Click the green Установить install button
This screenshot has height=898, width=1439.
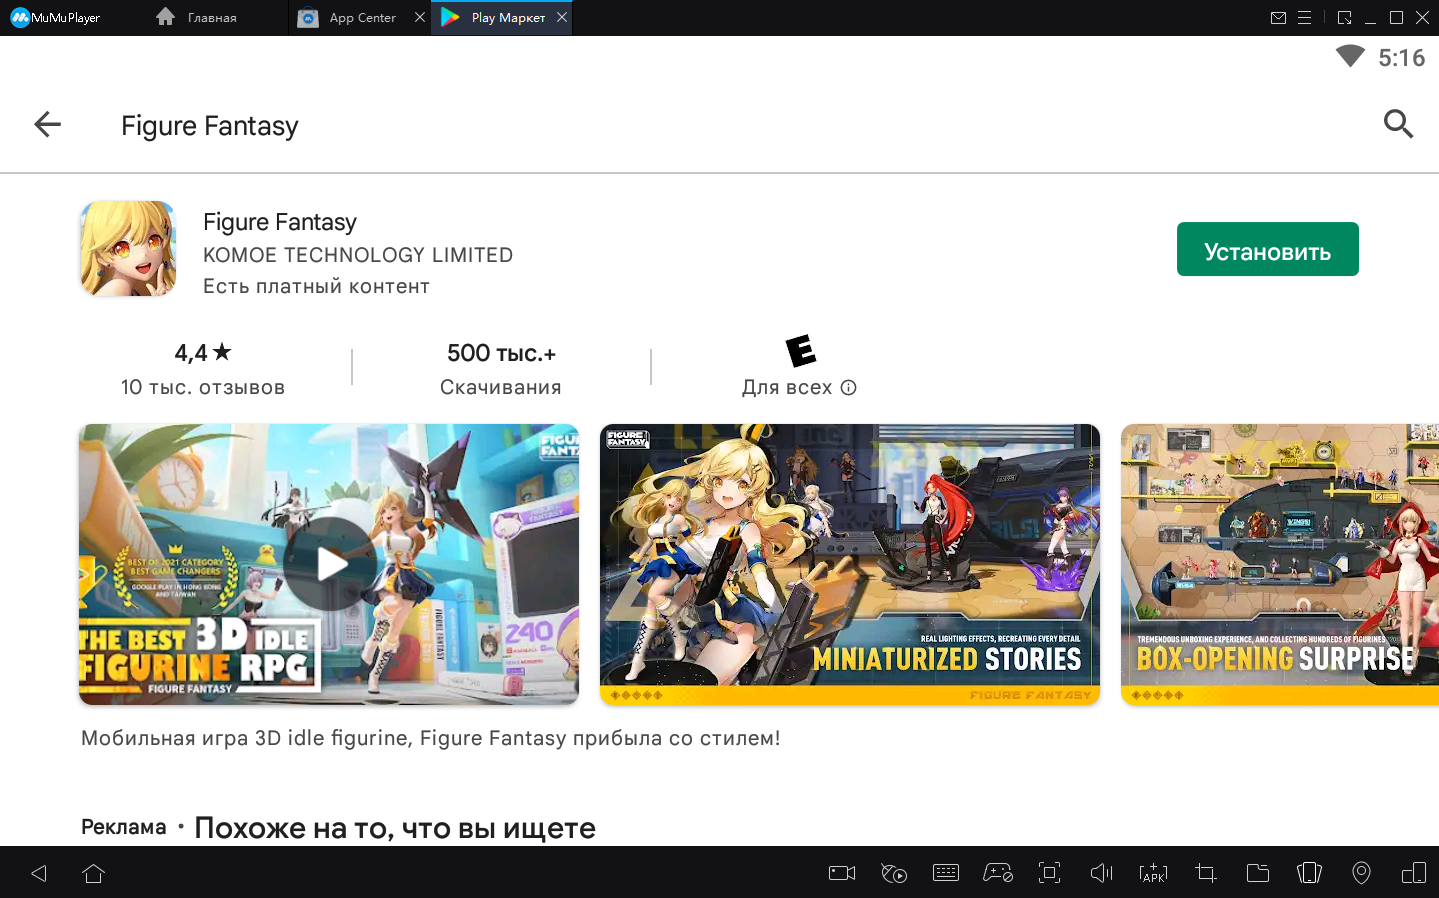coord(1266,250)
